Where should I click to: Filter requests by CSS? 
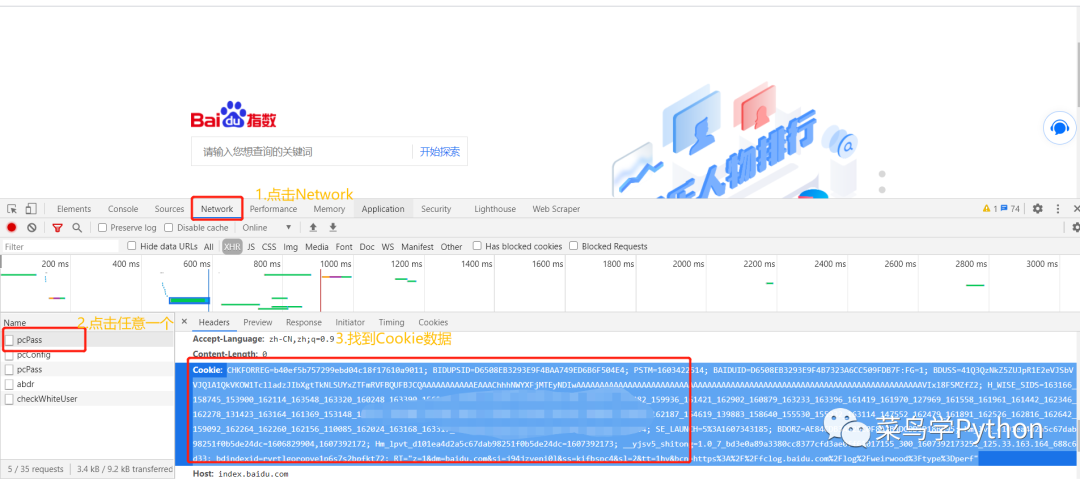click(269, 247)
